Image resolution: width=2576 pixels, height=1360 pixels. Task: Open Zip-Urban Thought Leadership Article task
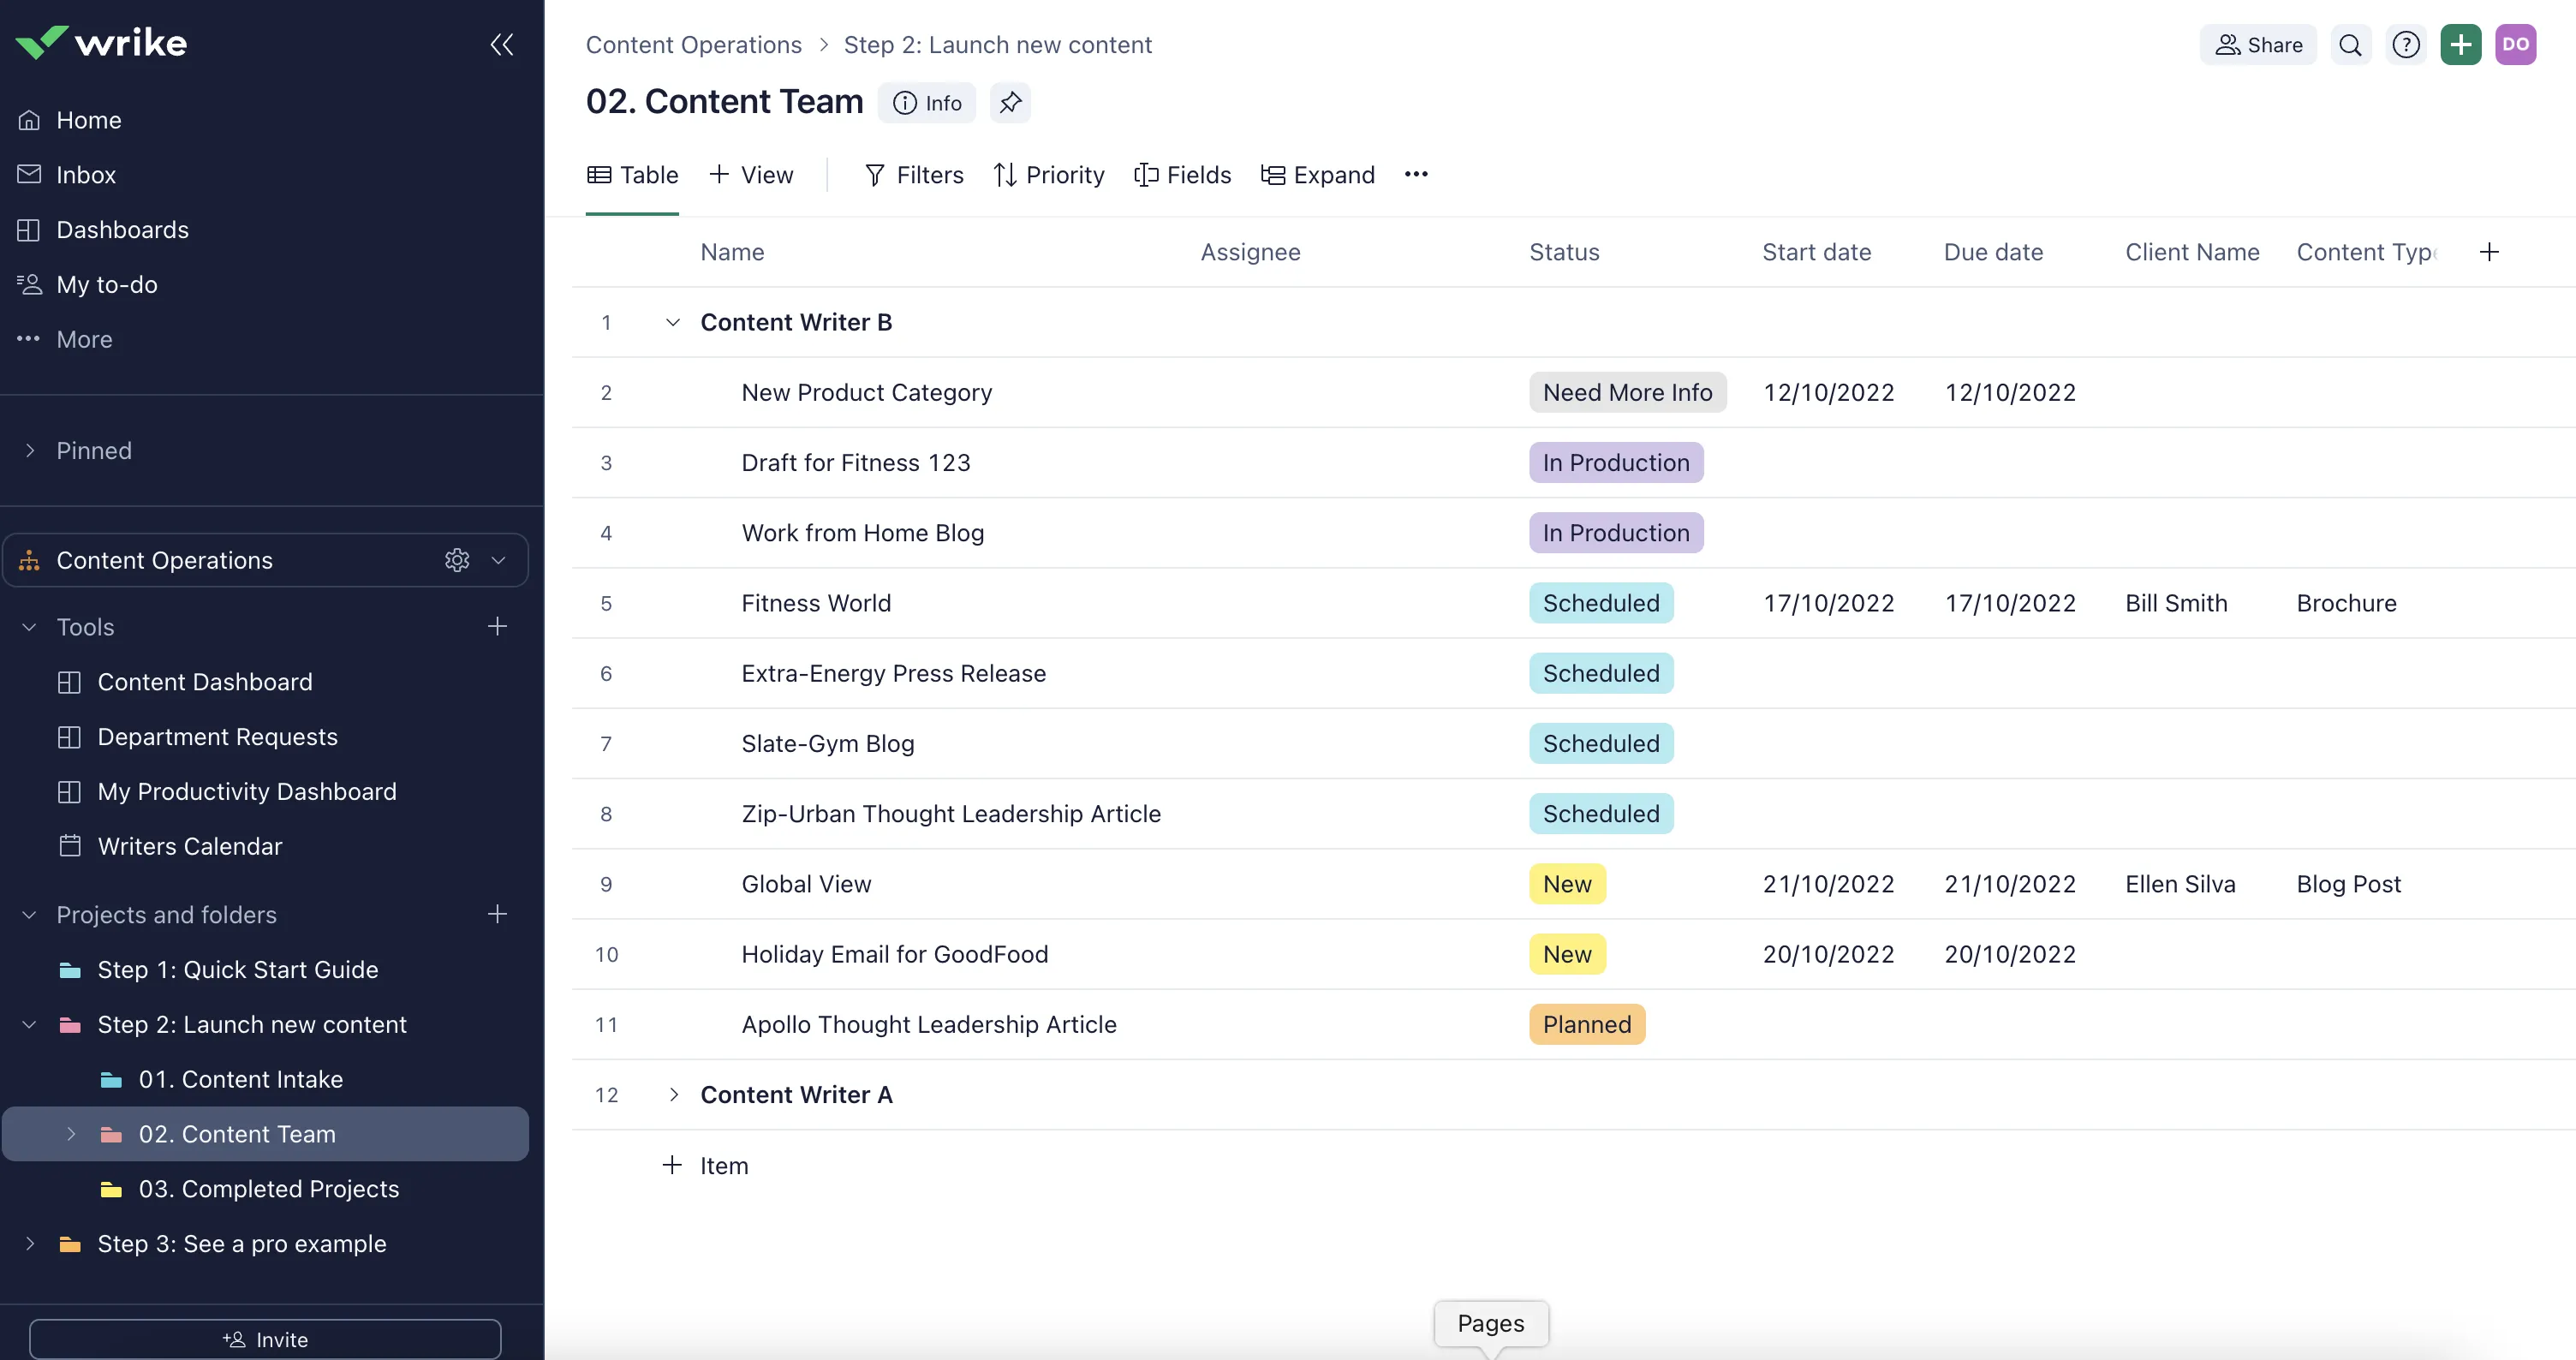point(951,815)
